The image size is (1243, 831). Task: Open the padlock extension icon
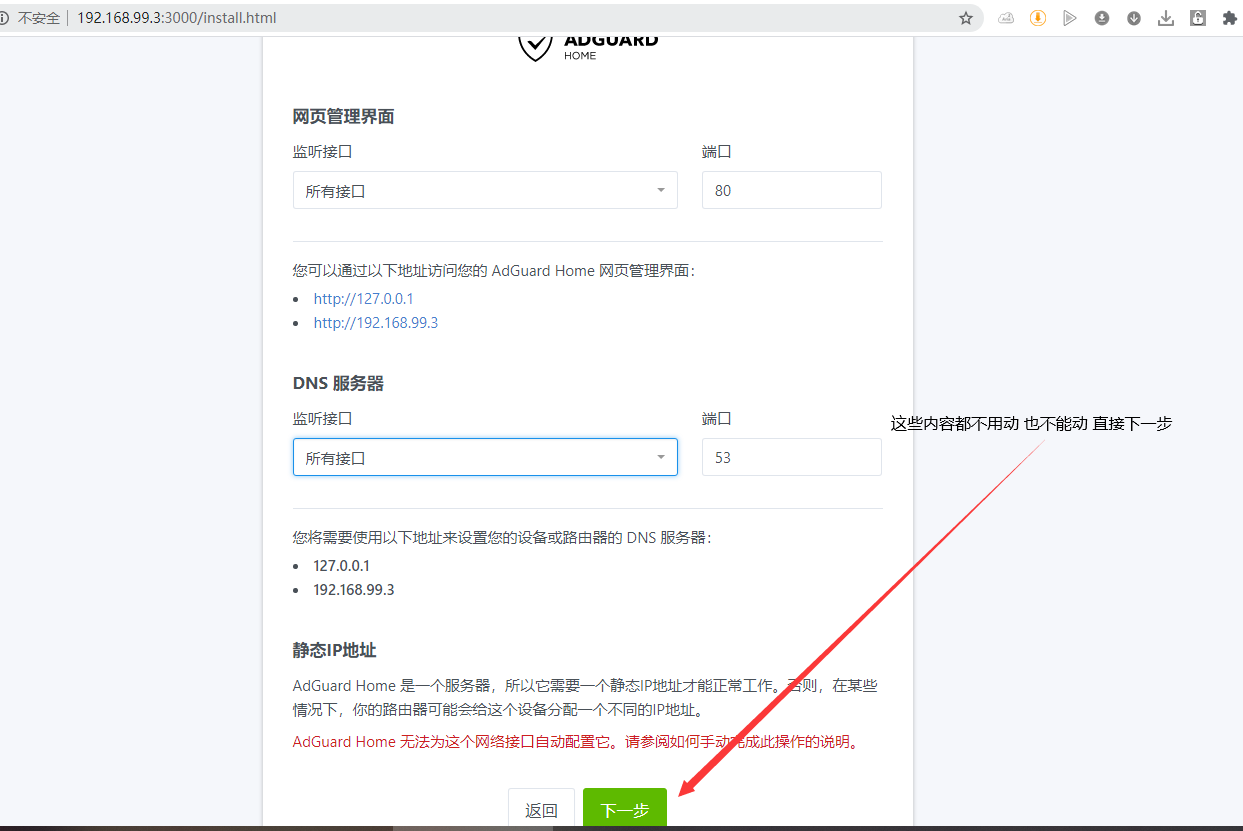point(1198,18)
